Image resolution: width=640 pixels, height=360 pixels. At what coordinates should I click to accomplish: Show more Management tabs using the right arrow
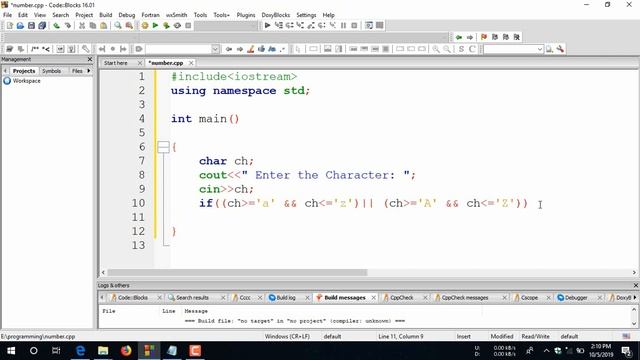pyautogui.click(x=89, y=71)
